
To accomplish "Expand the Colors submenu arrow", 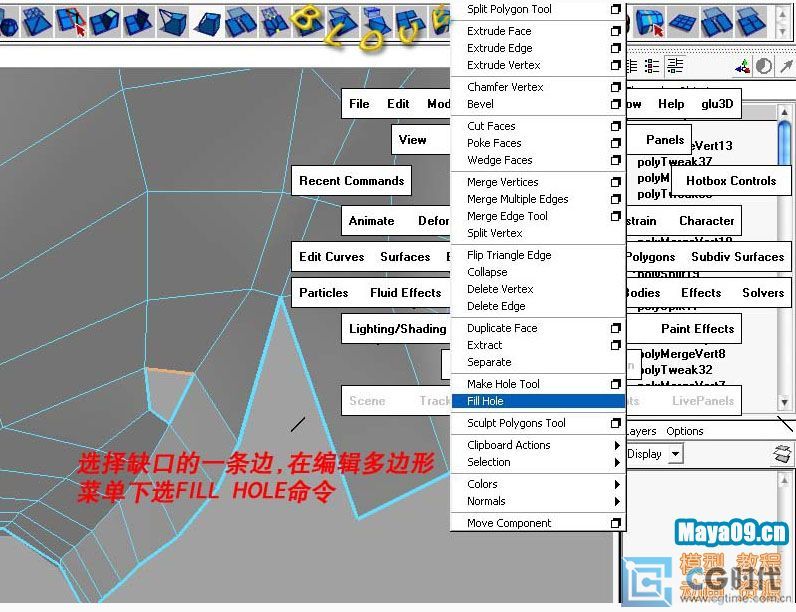I will pos(617,484).
